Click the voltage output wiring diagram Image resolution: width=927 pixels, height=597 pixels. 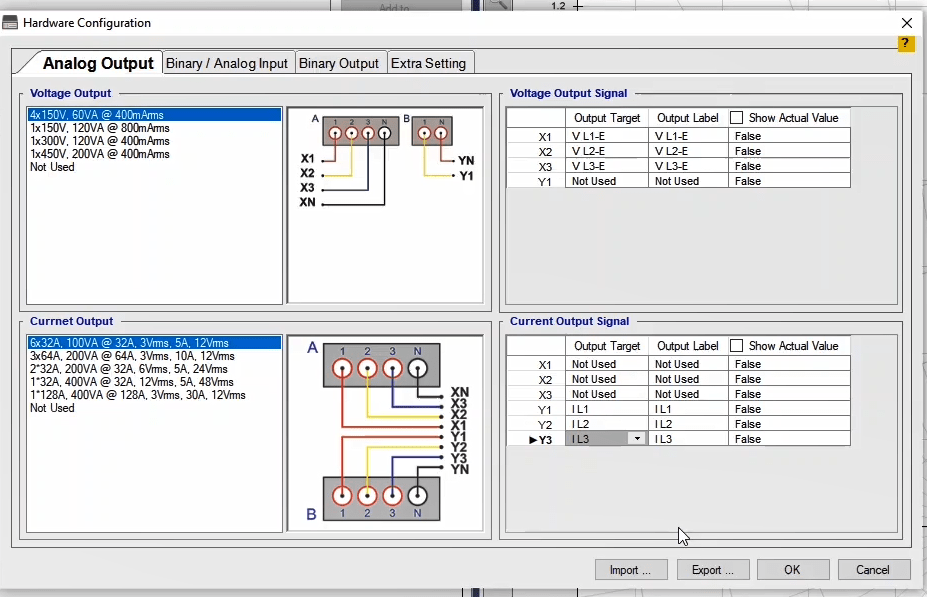tap(388, 205)
